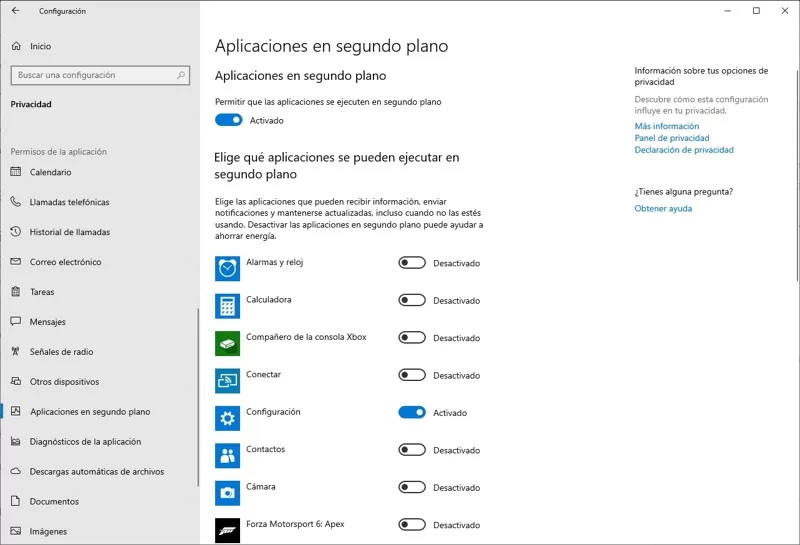Click Declaración de privacidad link

point(684,150)
